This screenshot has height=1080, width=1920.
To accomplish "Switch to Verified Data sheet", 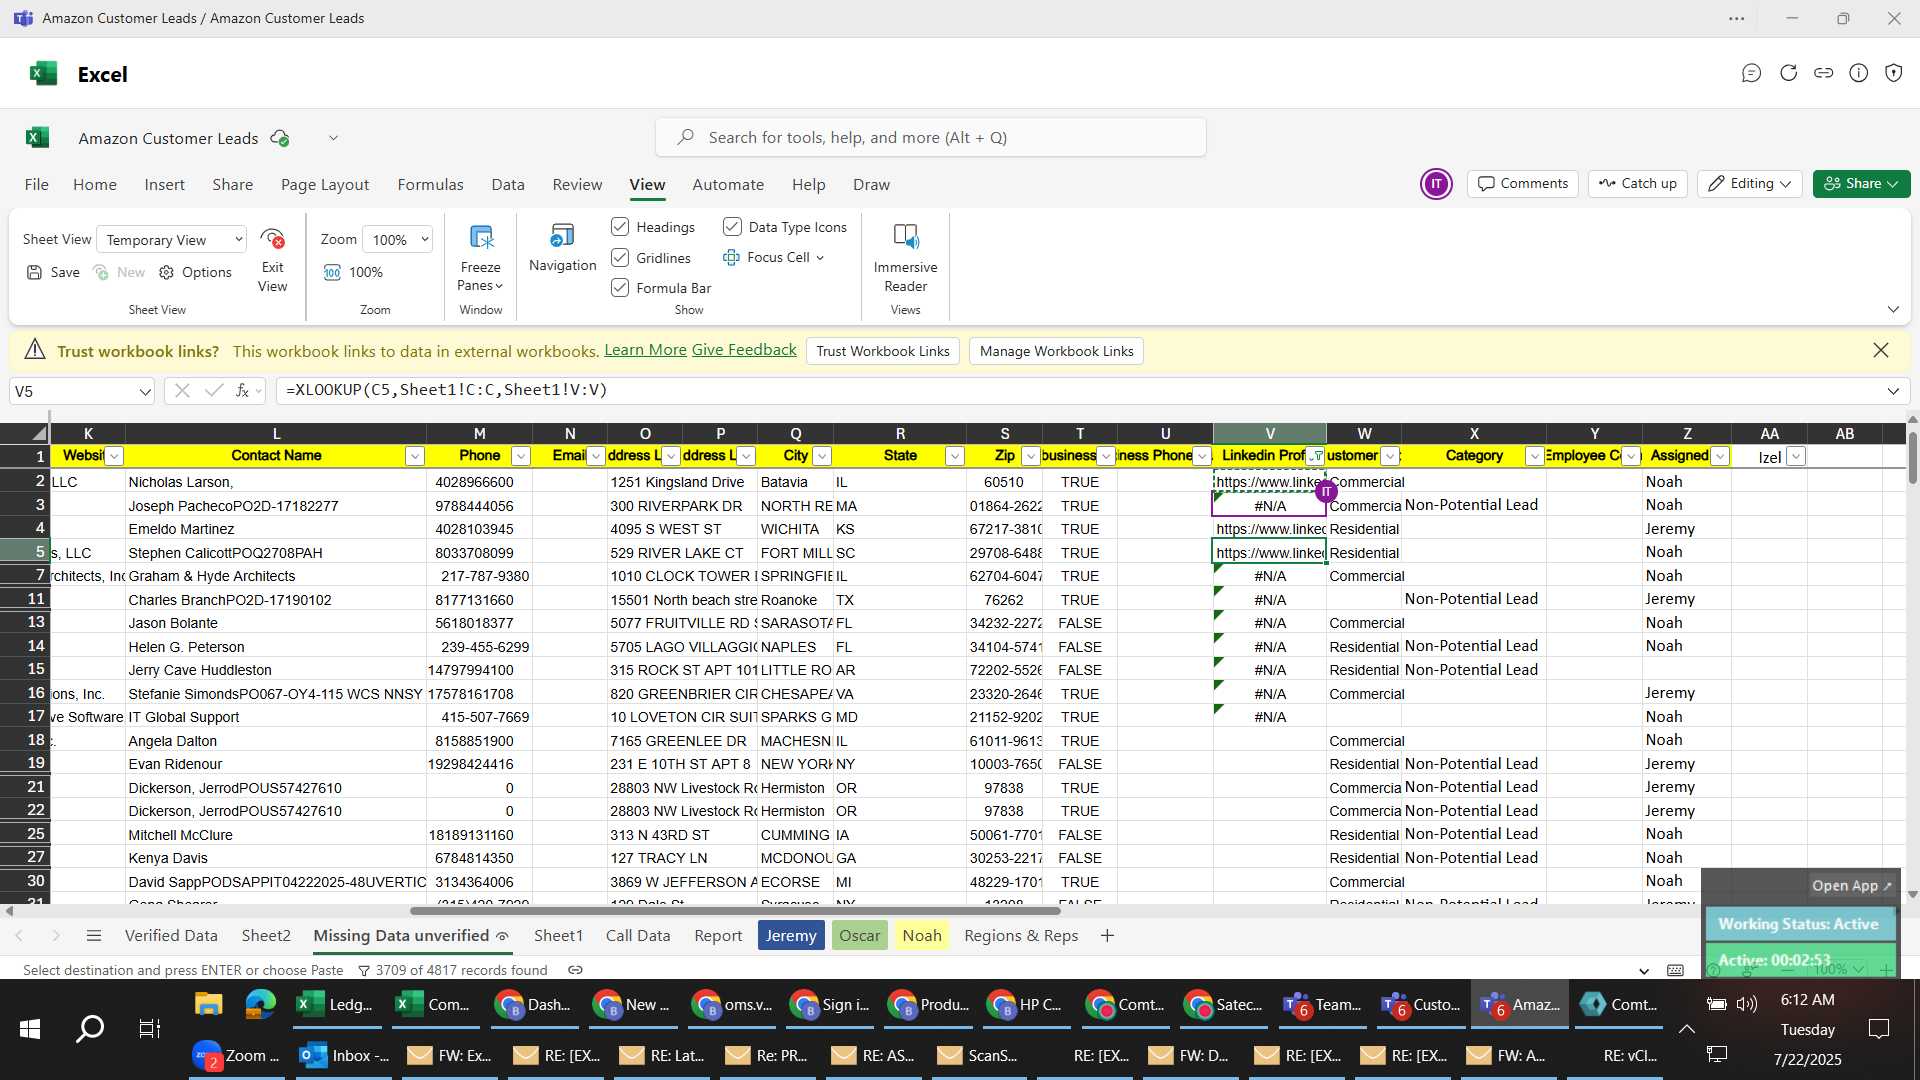I will pyautogui.click(x=171, y=936).
